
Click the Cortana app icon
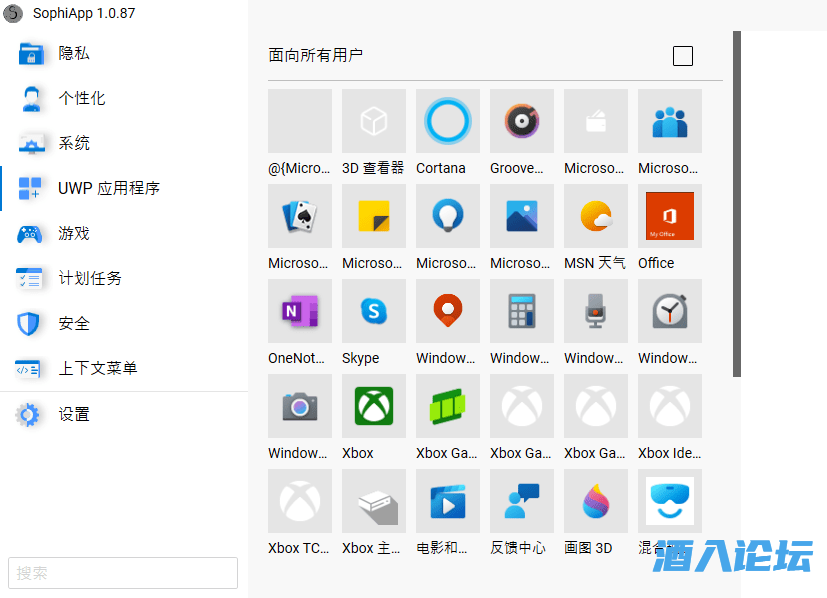[448, 121]
